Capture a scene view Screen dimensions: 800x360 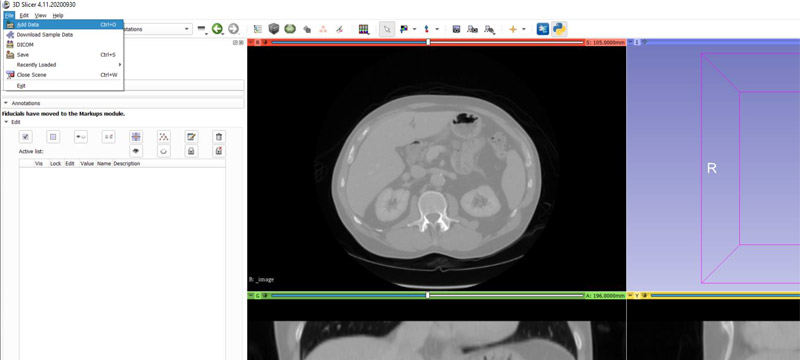[x=472, y=29]
